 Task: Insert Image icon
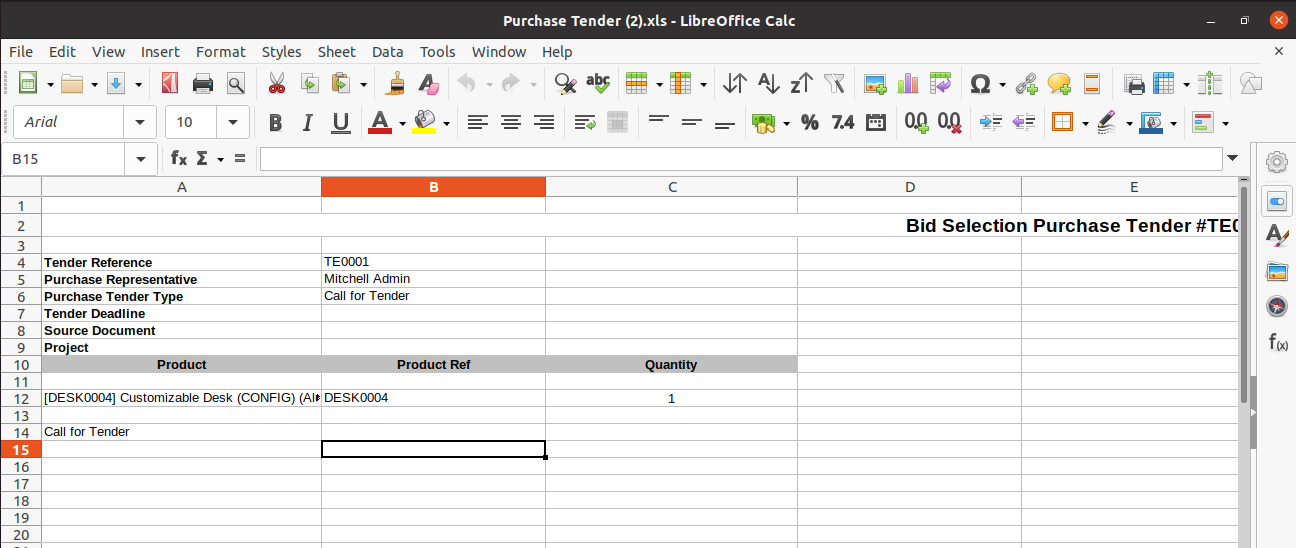click(x=876, y=83)
